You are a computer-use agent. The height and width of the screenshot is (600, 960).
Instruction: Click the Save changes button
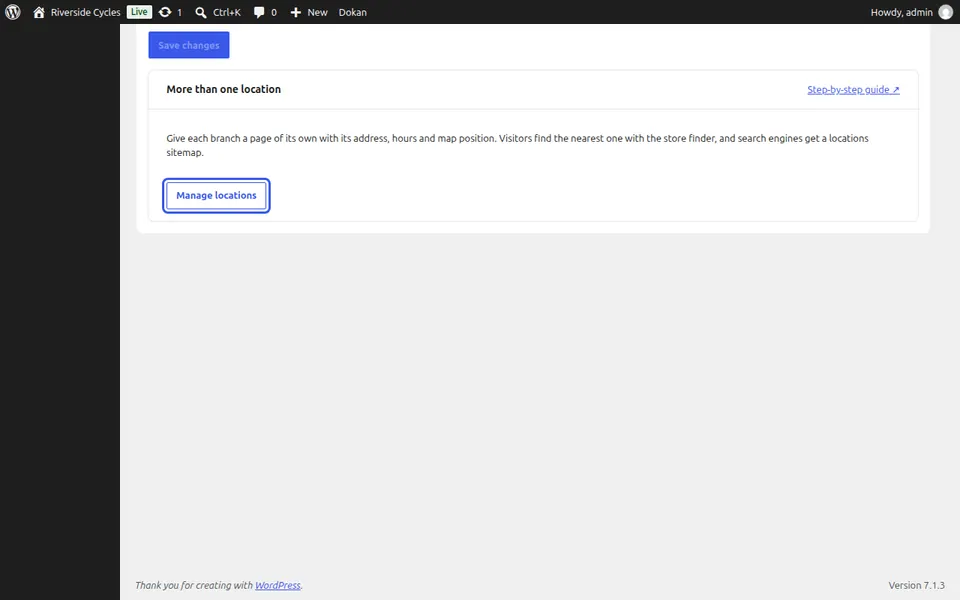pos(189,45)
